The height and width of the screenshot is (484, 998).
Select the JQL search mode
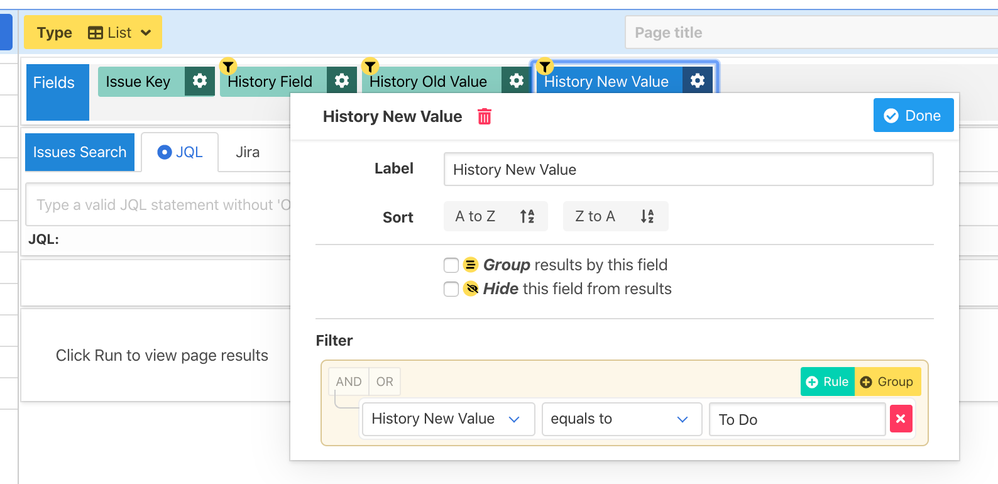coord(180,152)
